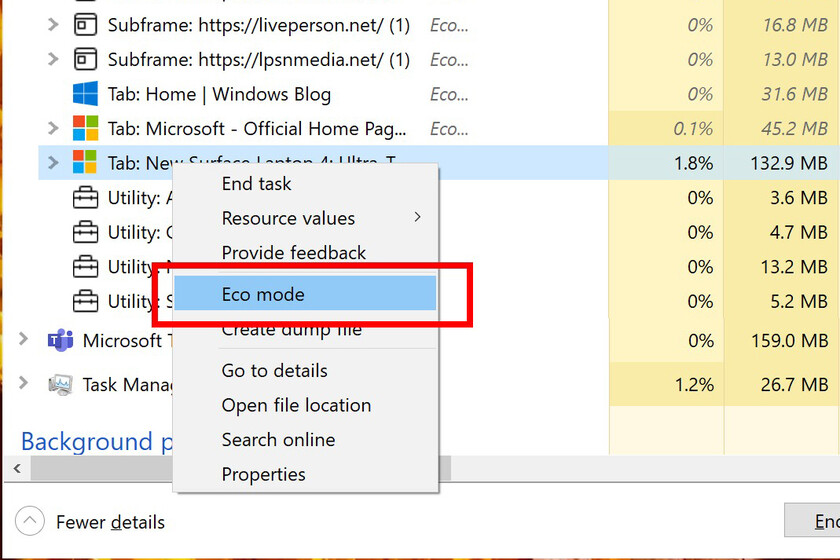
Task: Click the 159.0 MB memory value for Teams
Action: click(x=790, y=340)
